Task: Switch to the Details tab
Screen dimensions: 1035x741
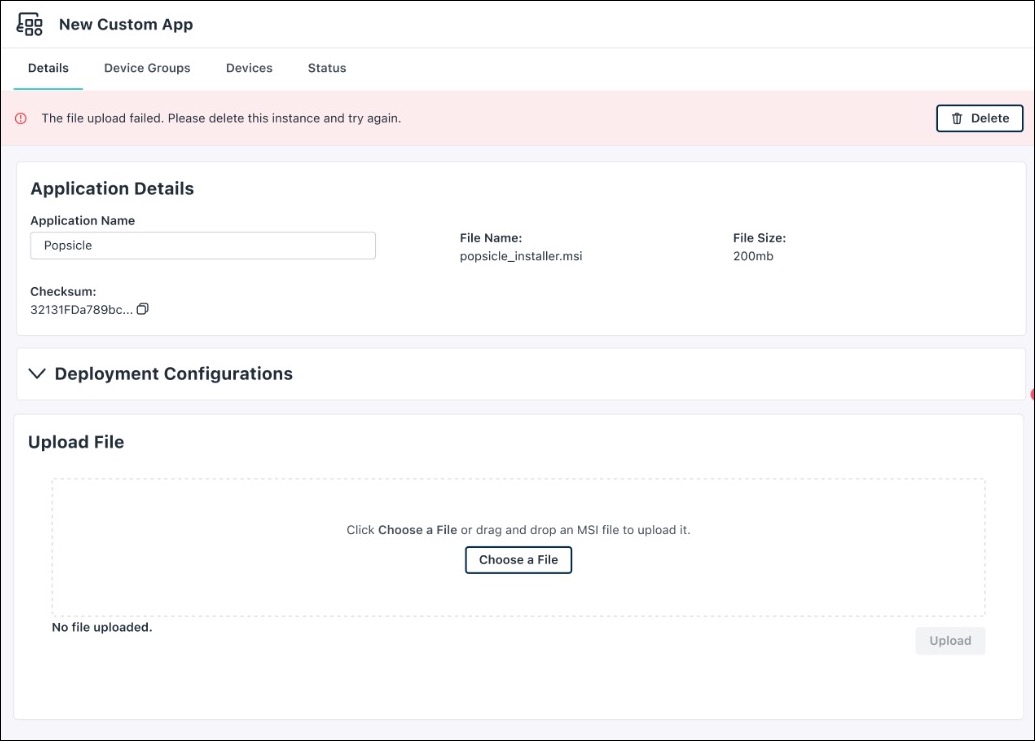Action: (48, 68)
